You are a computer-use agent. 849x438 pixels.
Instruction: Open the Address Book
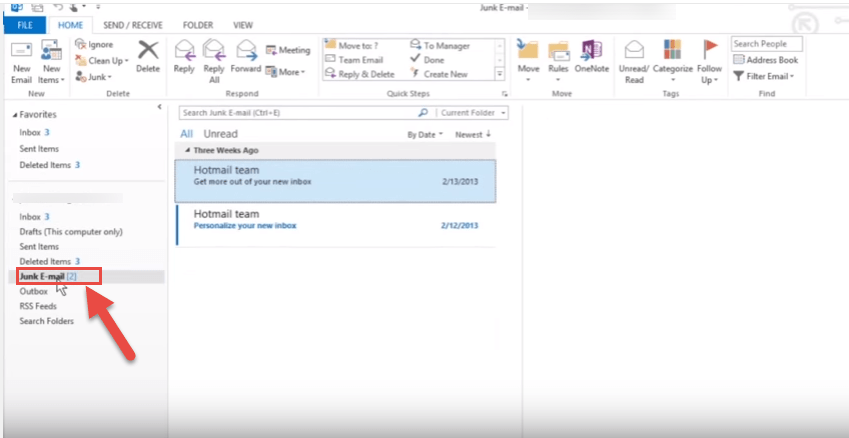(x=766, y=60)
